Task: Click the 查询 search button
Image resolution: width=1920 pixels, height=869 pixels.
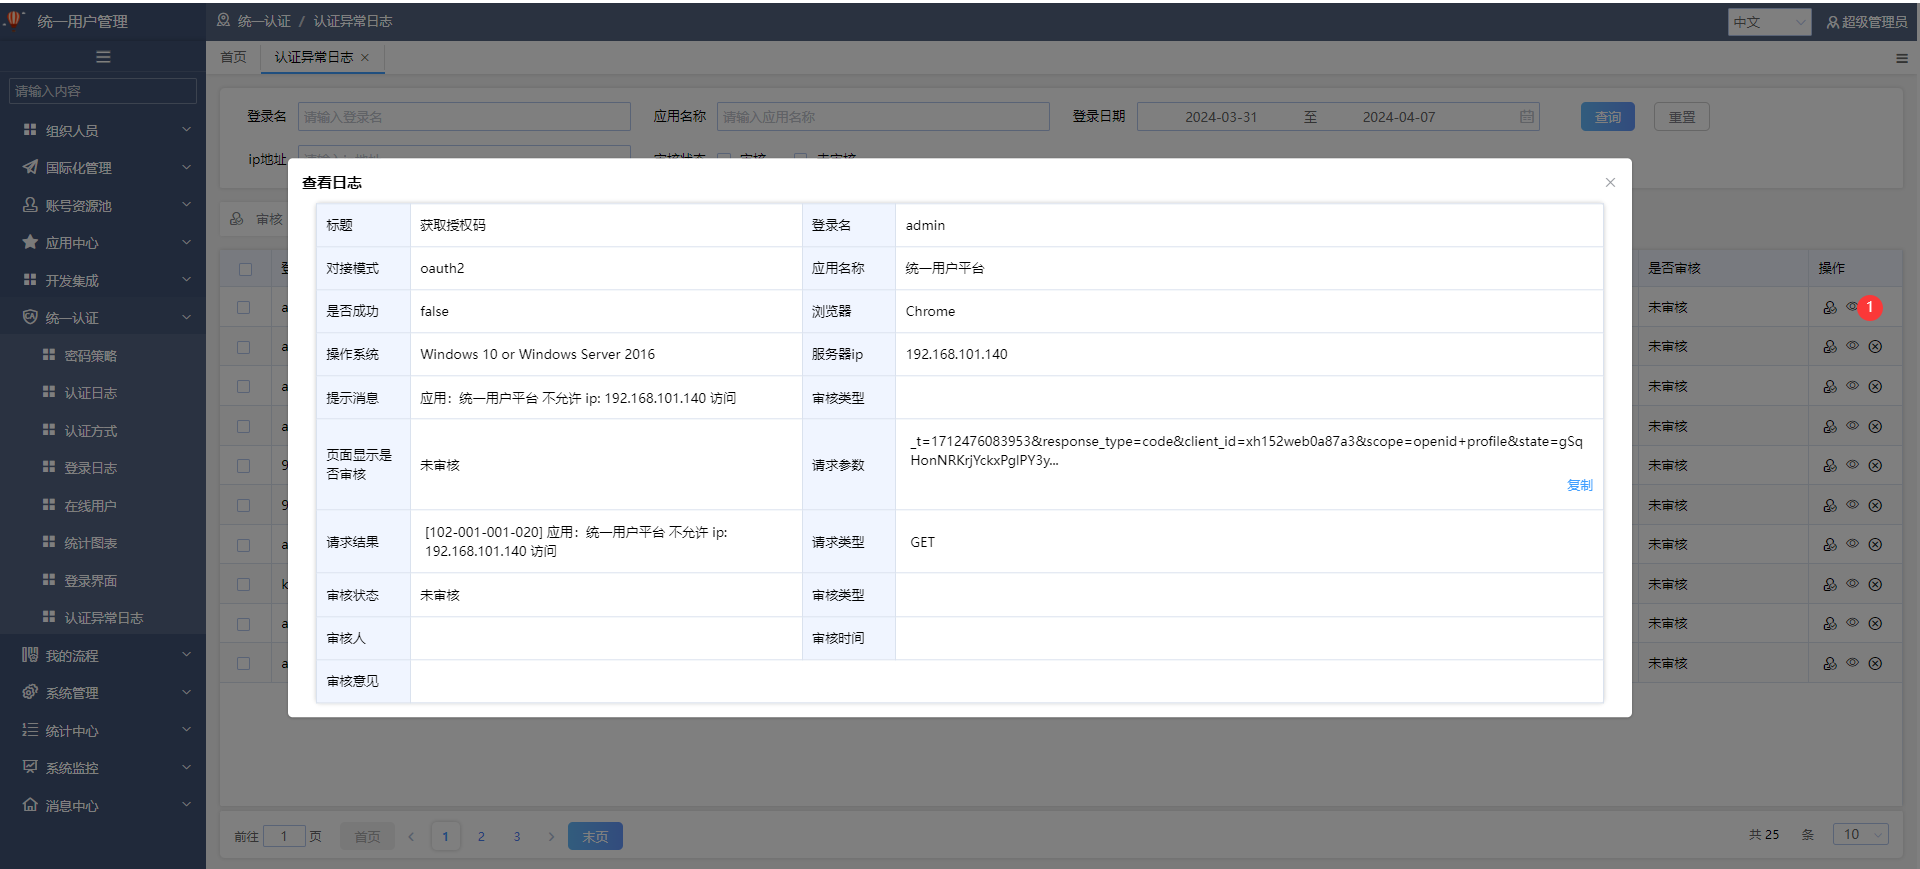Action: 1608,117
